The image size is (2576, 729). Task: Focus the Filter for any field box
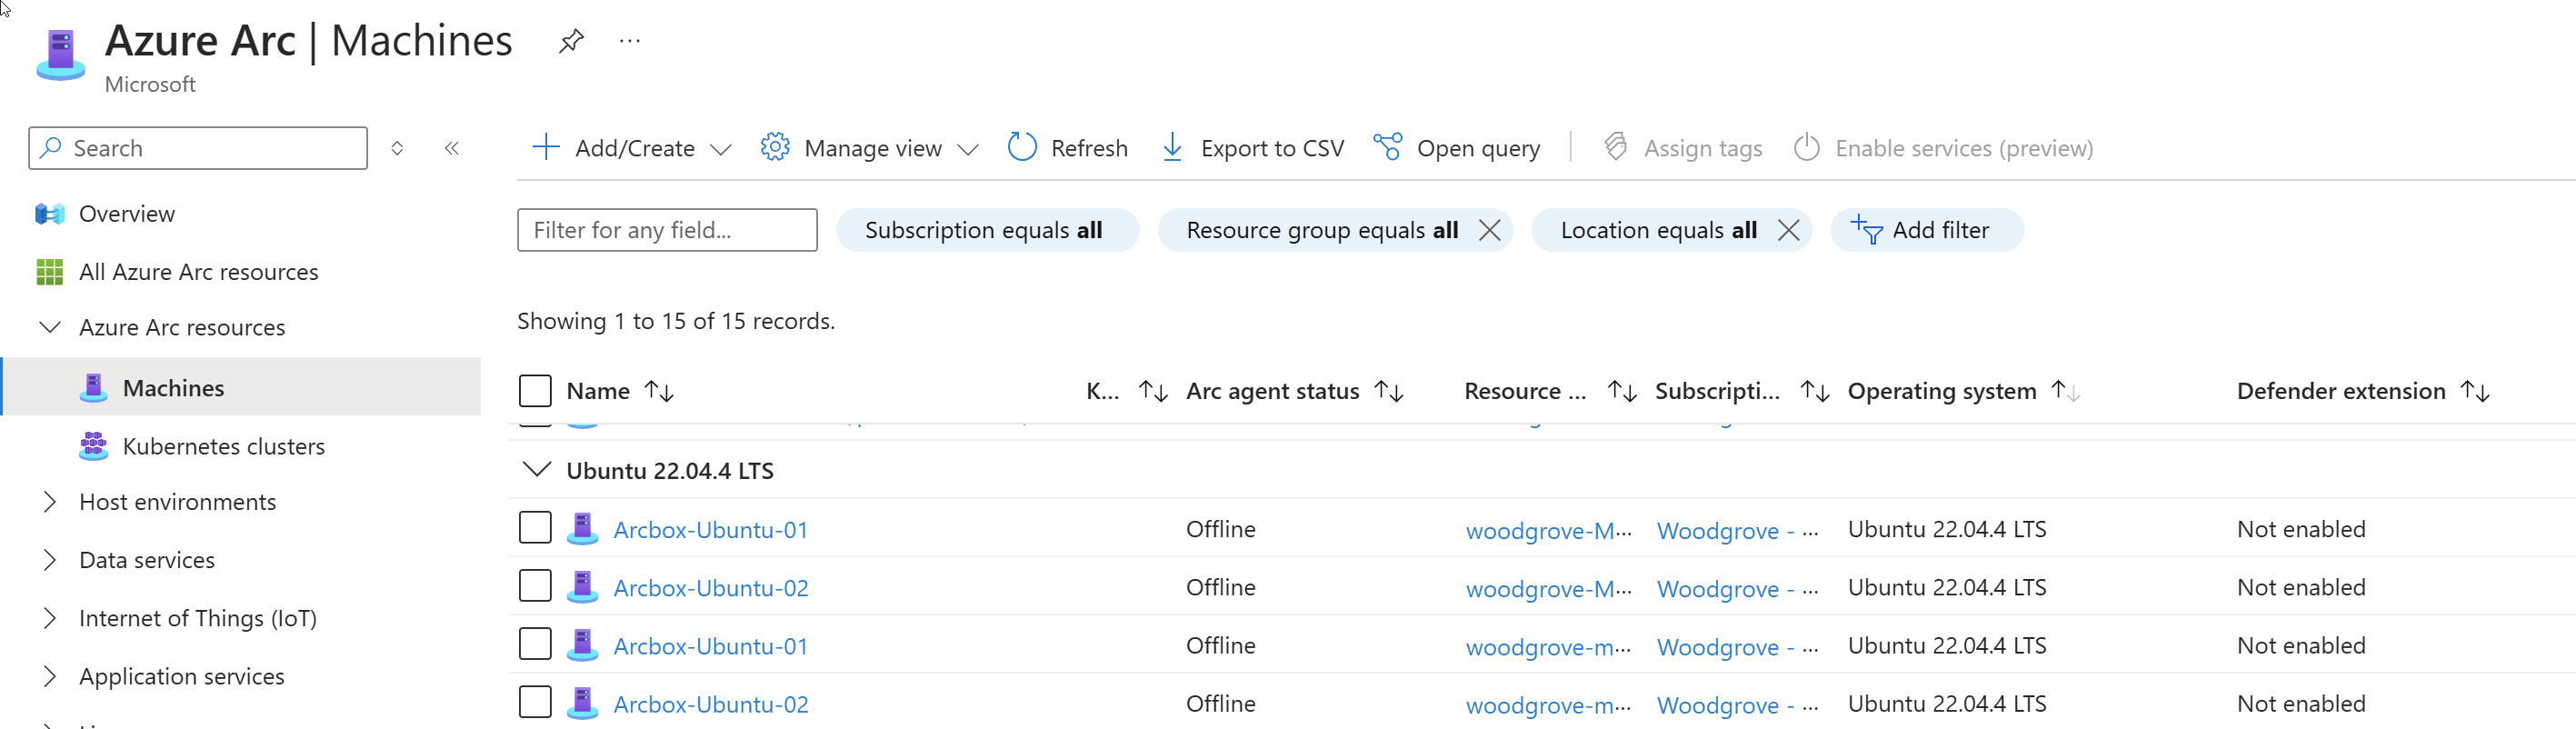(667, 230)
